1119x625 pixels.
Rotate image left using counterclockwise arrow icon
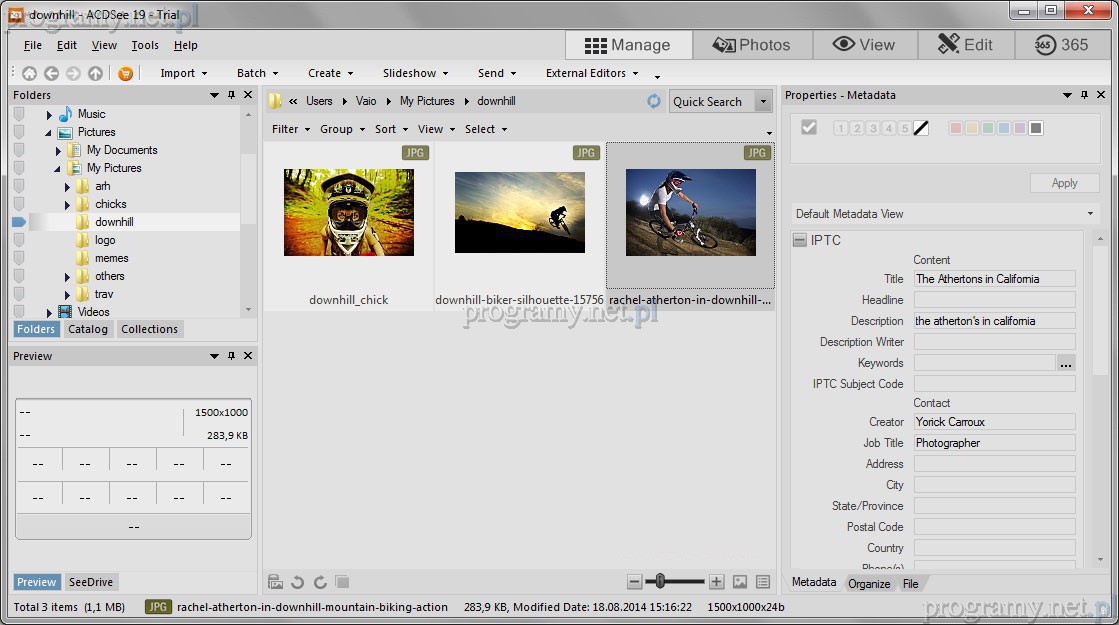pyautogui.click(x=297, y=582)
